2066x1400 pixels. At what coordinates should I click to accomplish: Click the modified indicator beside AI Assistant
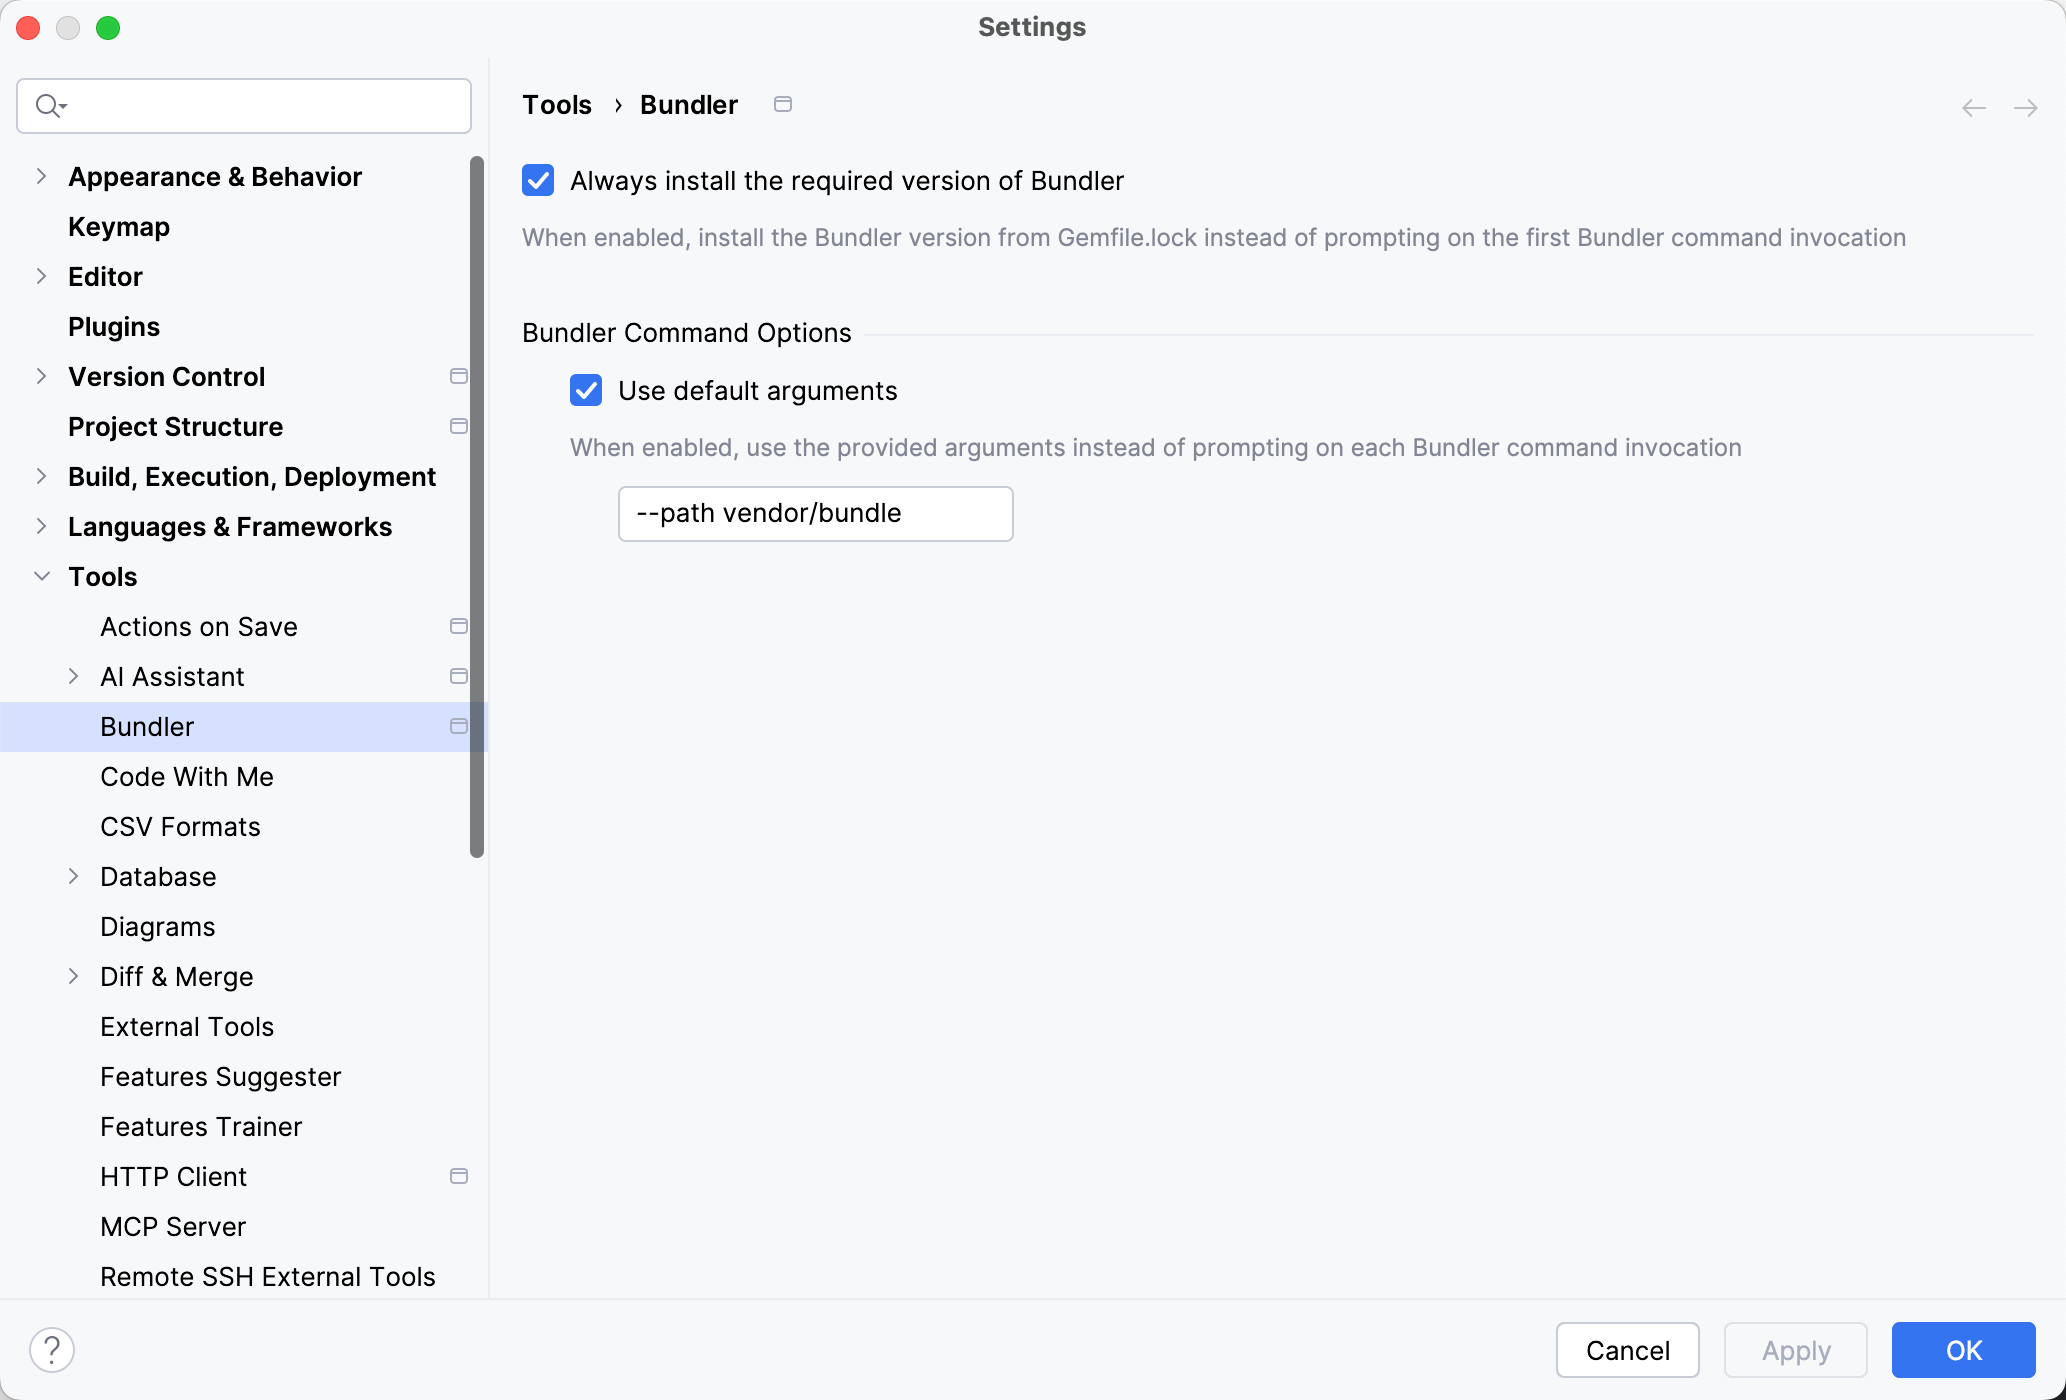click(x=459, y=676)
